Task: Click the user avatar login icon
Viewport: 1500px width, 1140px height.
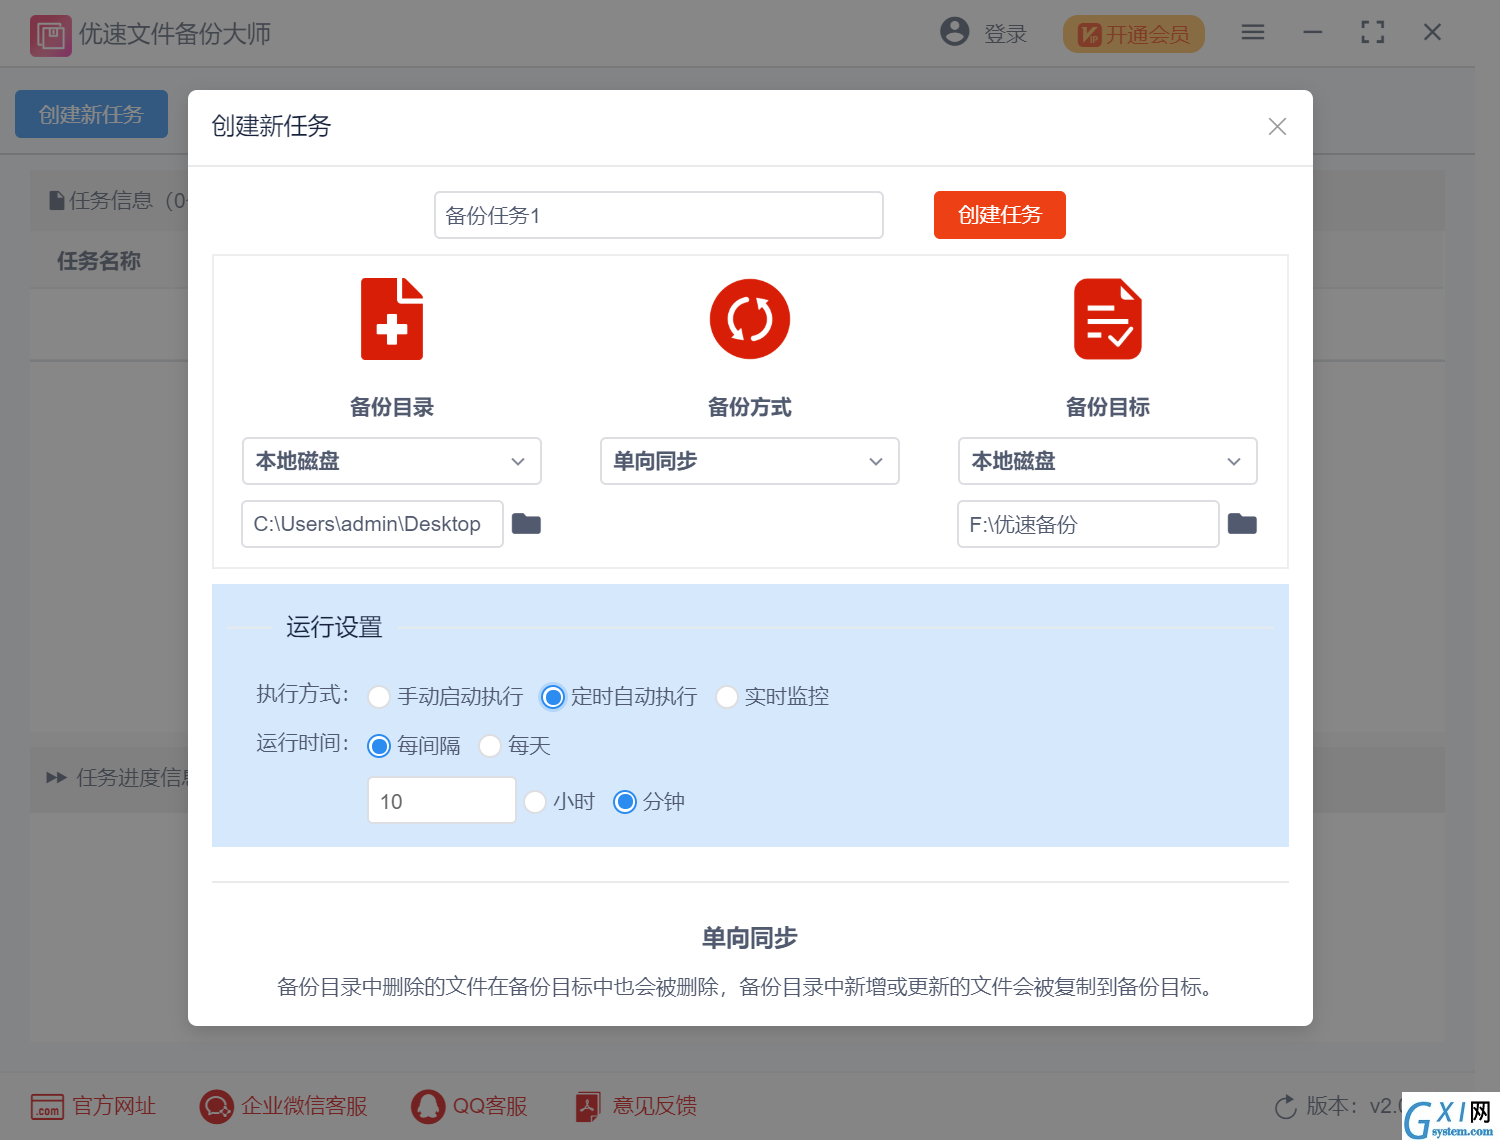Action: coord(955,32)
